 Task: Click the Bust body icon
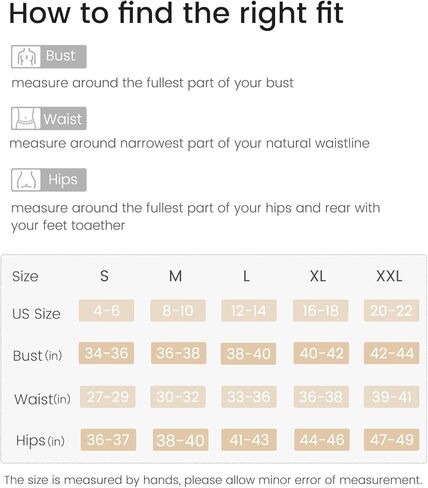26,57
